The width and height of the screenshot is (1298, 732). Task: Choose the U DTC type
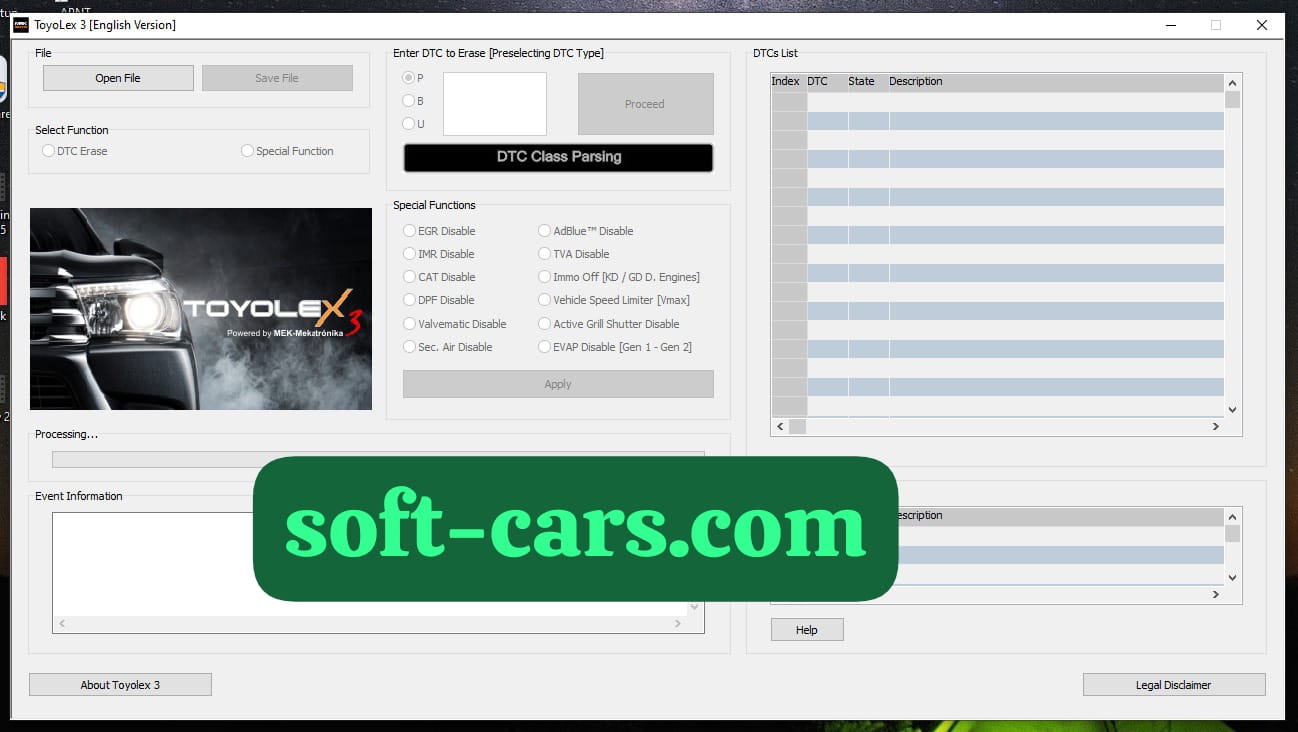413,124
